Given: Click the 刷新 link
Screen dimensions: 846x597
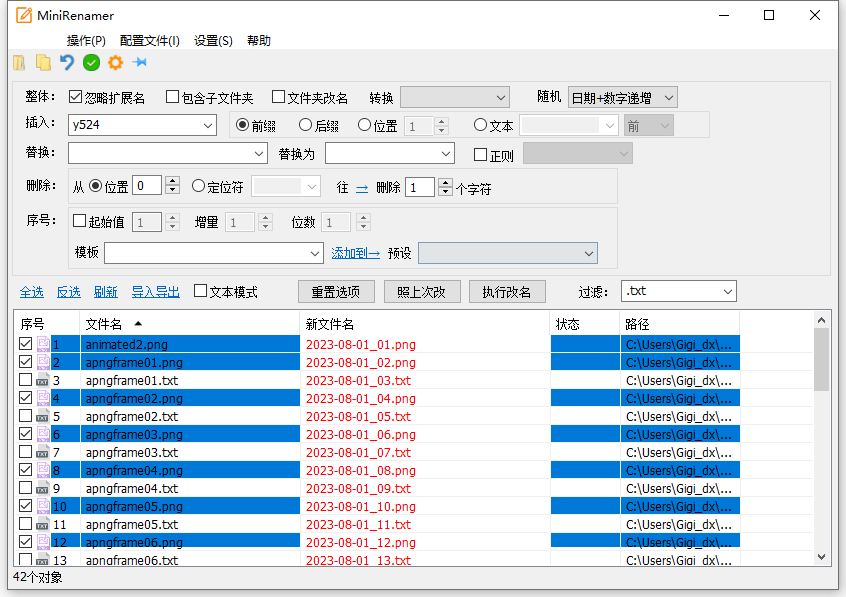Looking at the screenshot, I should point(105,292).
